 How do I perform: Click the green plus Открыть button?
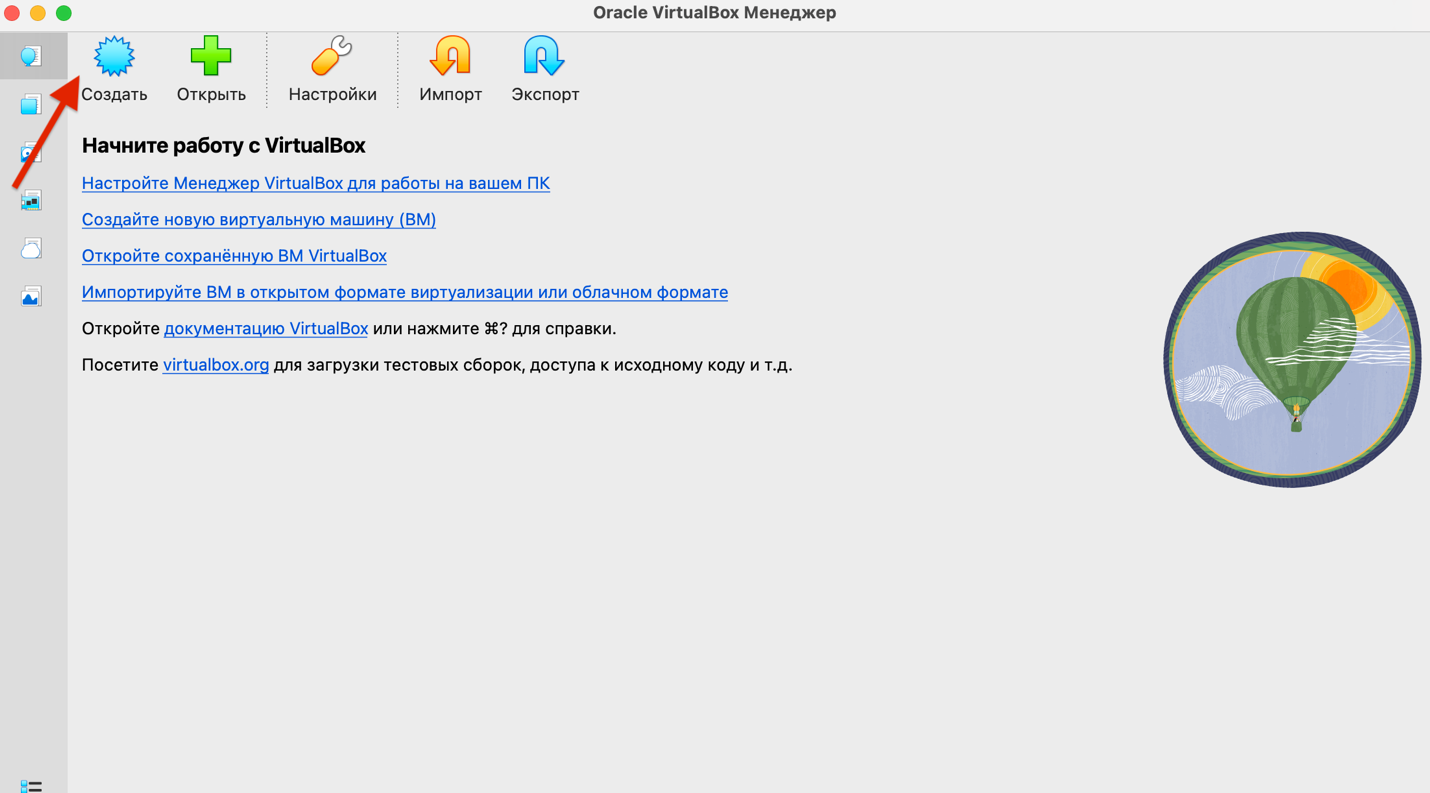pos(211,69)
